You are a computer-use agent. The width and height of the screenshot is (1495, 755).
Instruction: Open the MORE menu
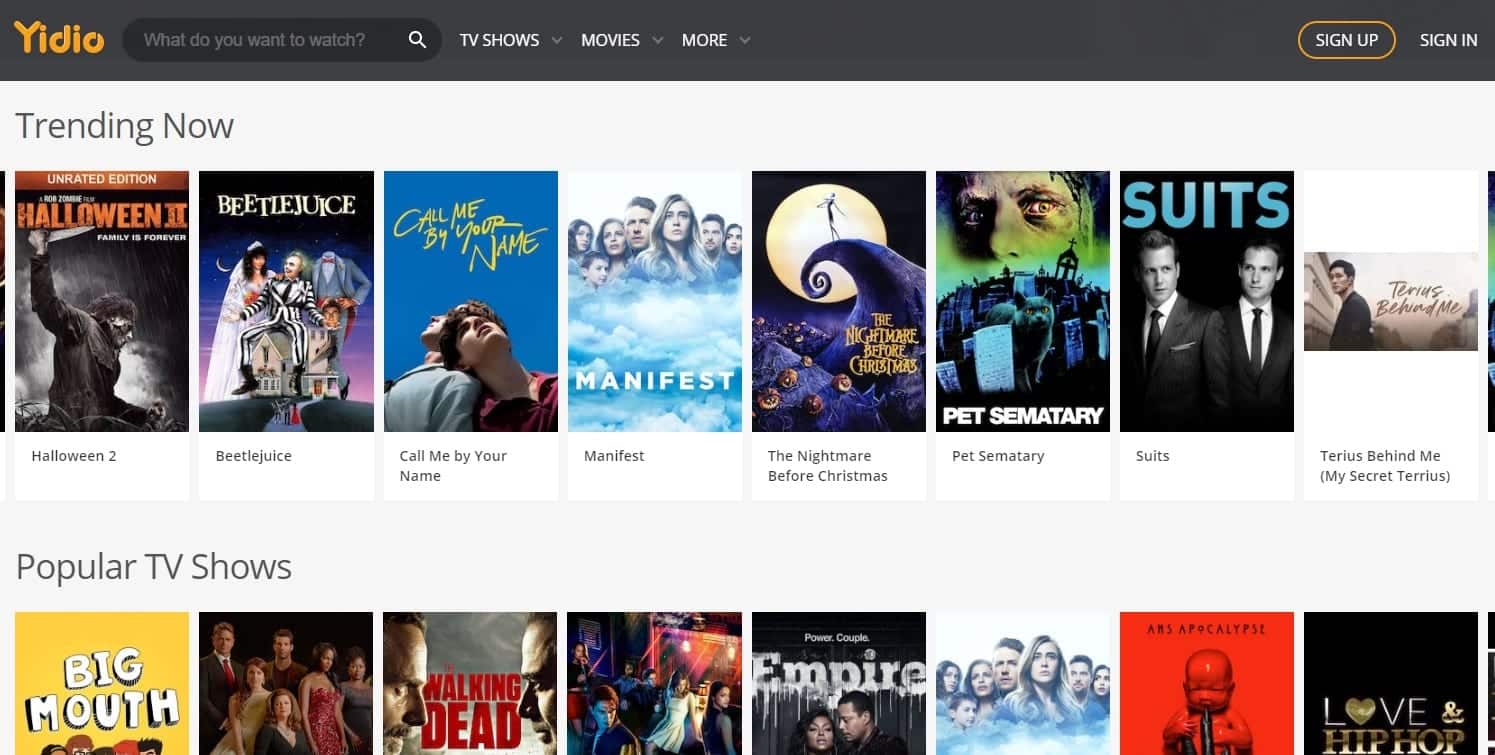click(704, 40)
